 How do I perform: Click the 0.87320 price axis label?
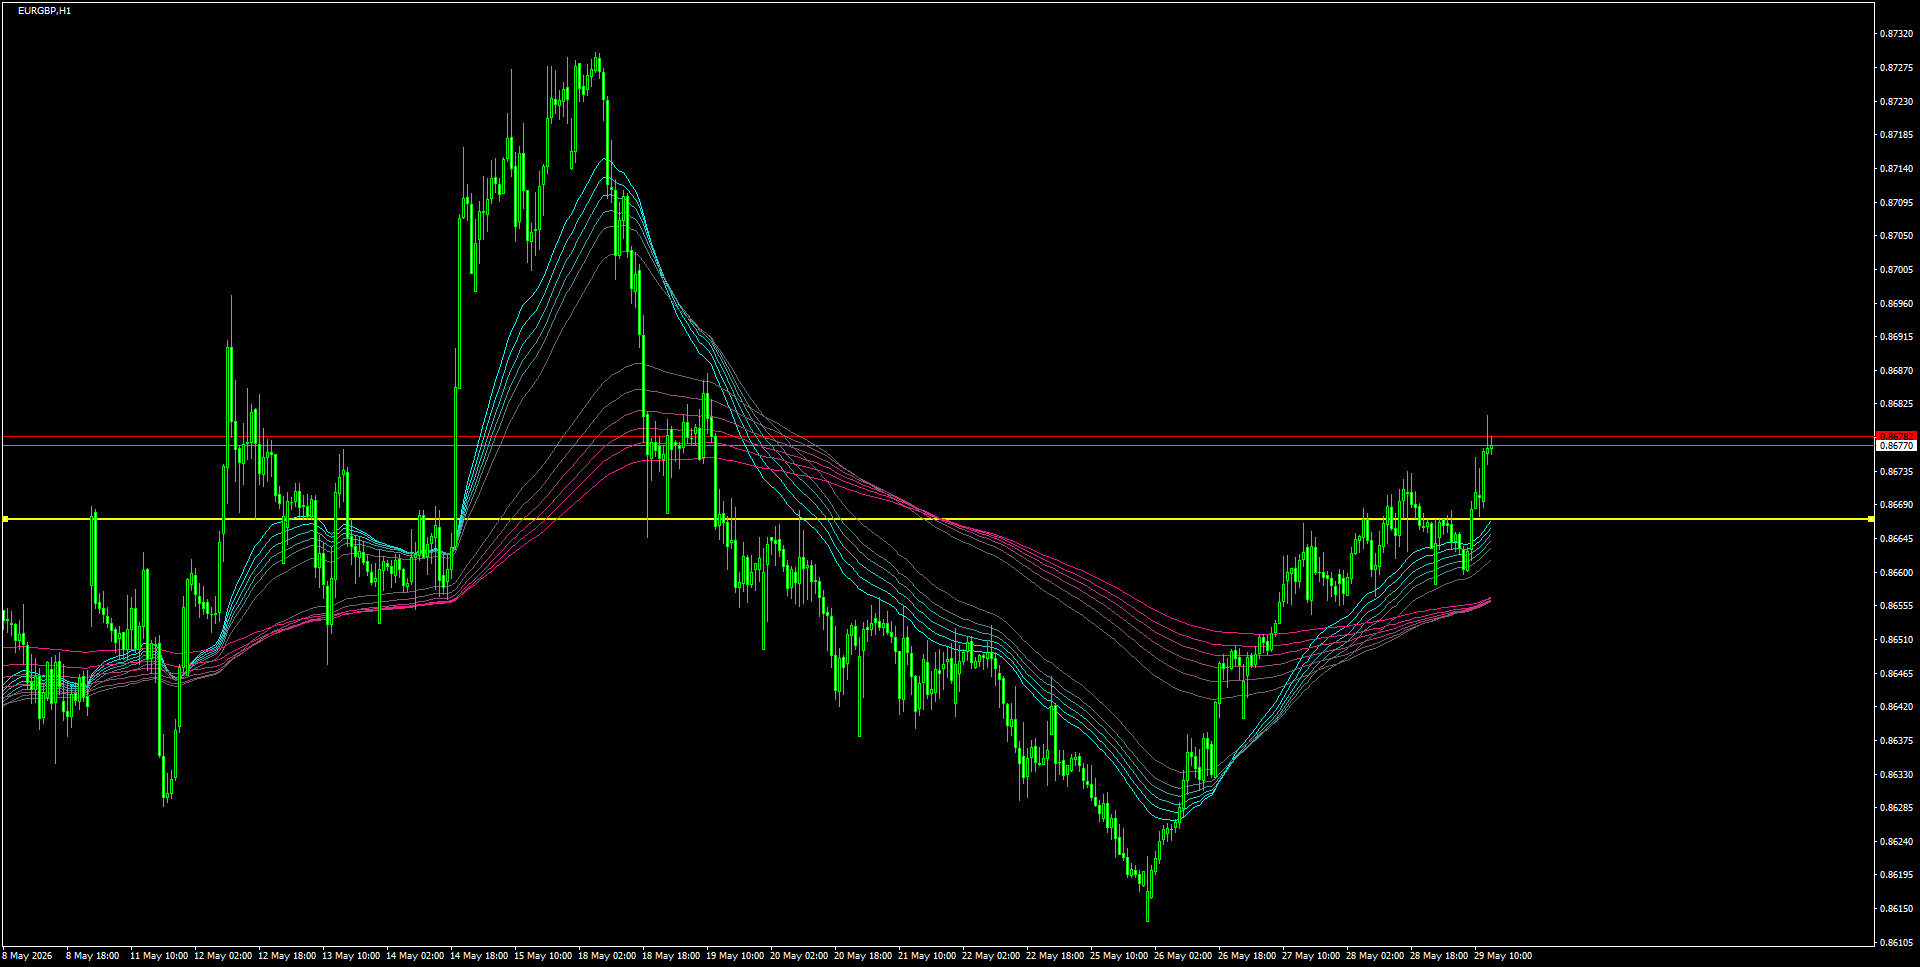pos(1897,34)
